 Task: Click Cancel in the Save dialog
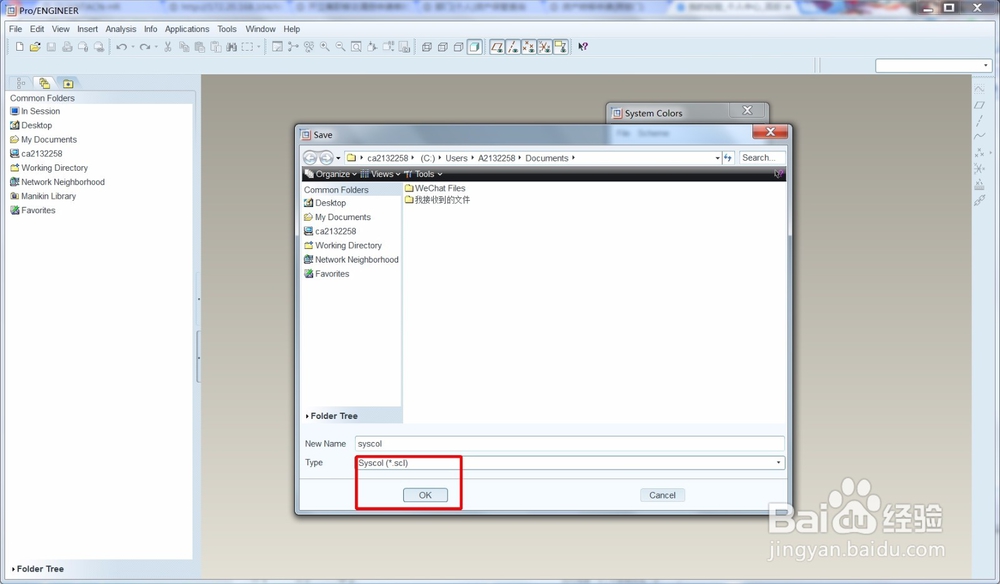point(662,495)
